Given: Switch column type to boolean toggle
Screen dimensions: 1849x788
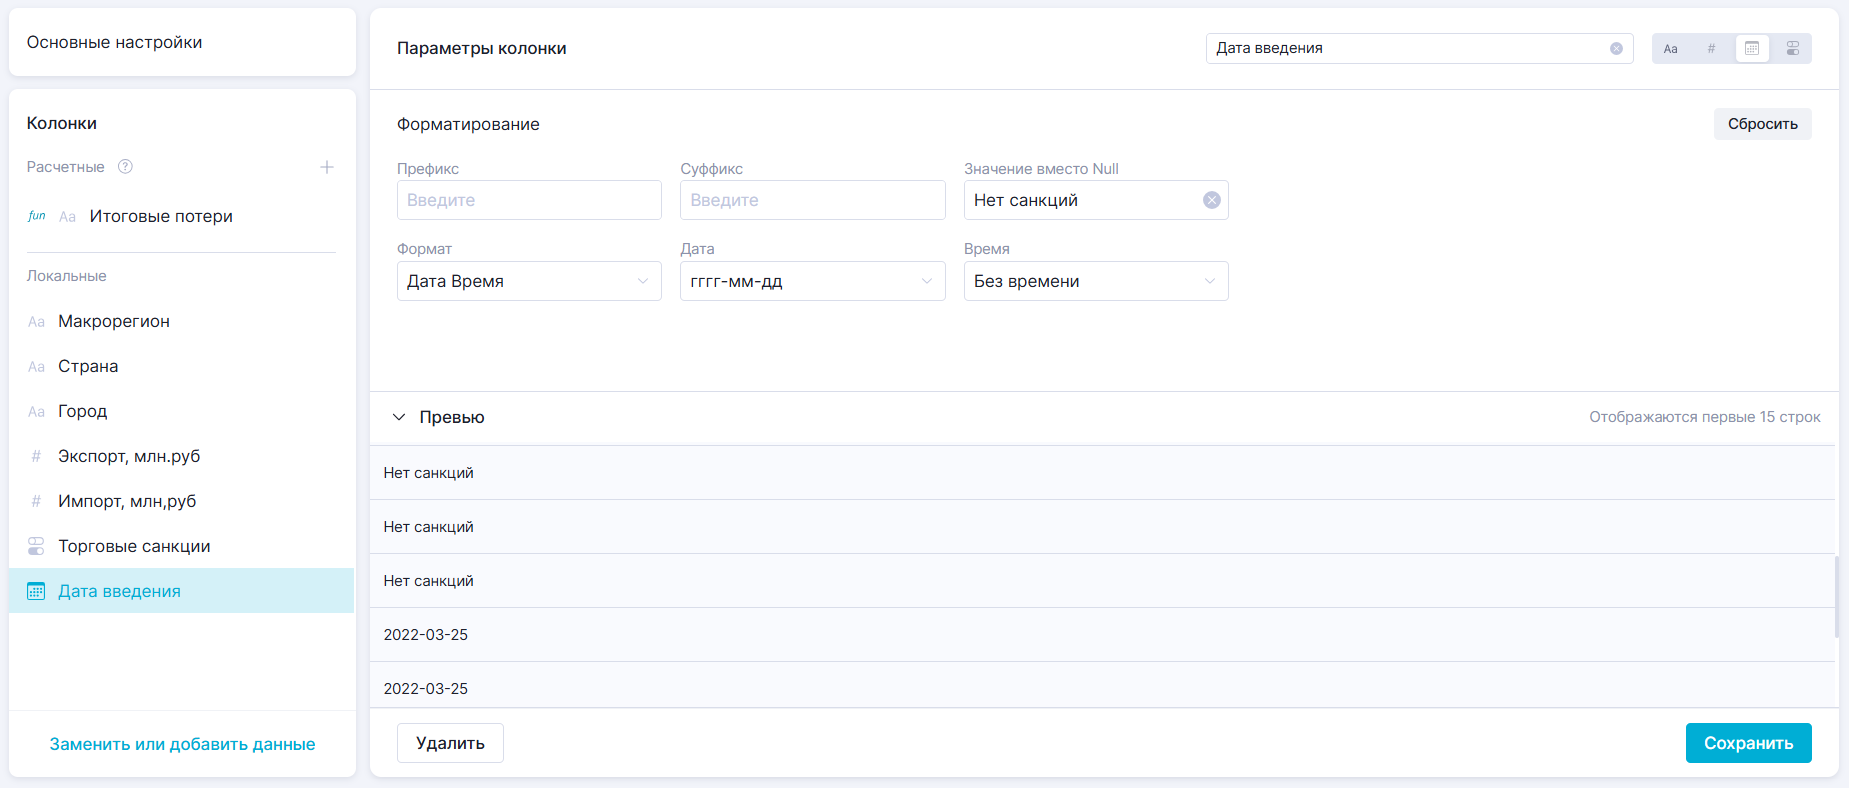Looking at the screenshot, I should click(x=1792, y=49).
